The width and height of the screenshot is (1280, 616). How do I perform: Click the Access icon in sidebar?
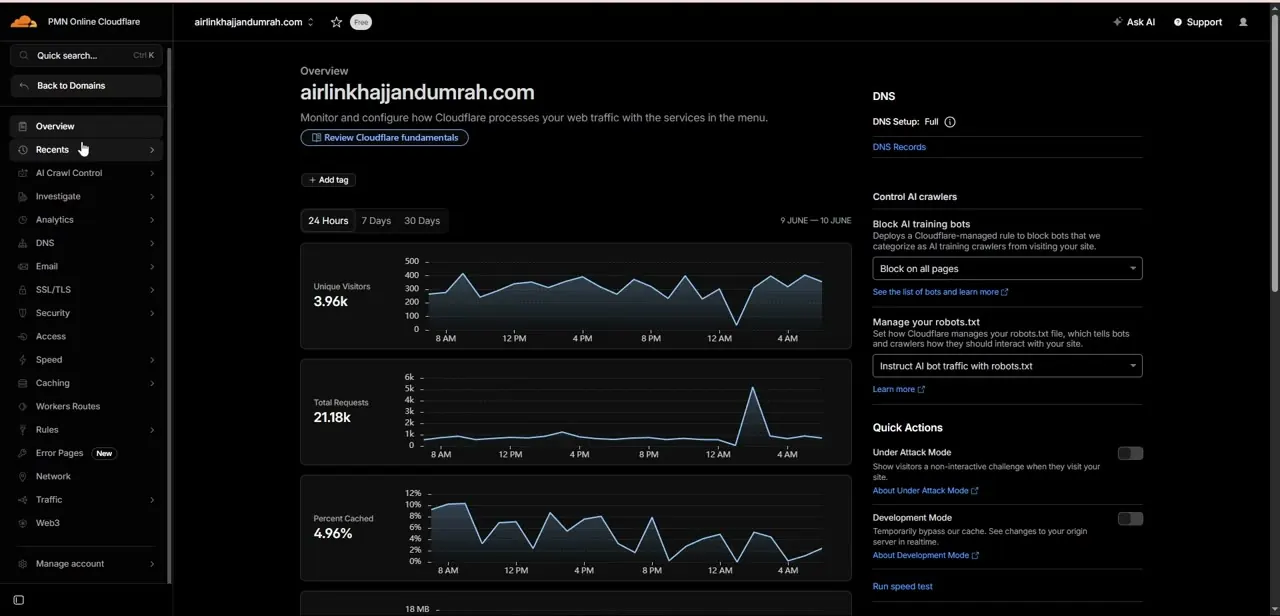click(x=23, y=336)
